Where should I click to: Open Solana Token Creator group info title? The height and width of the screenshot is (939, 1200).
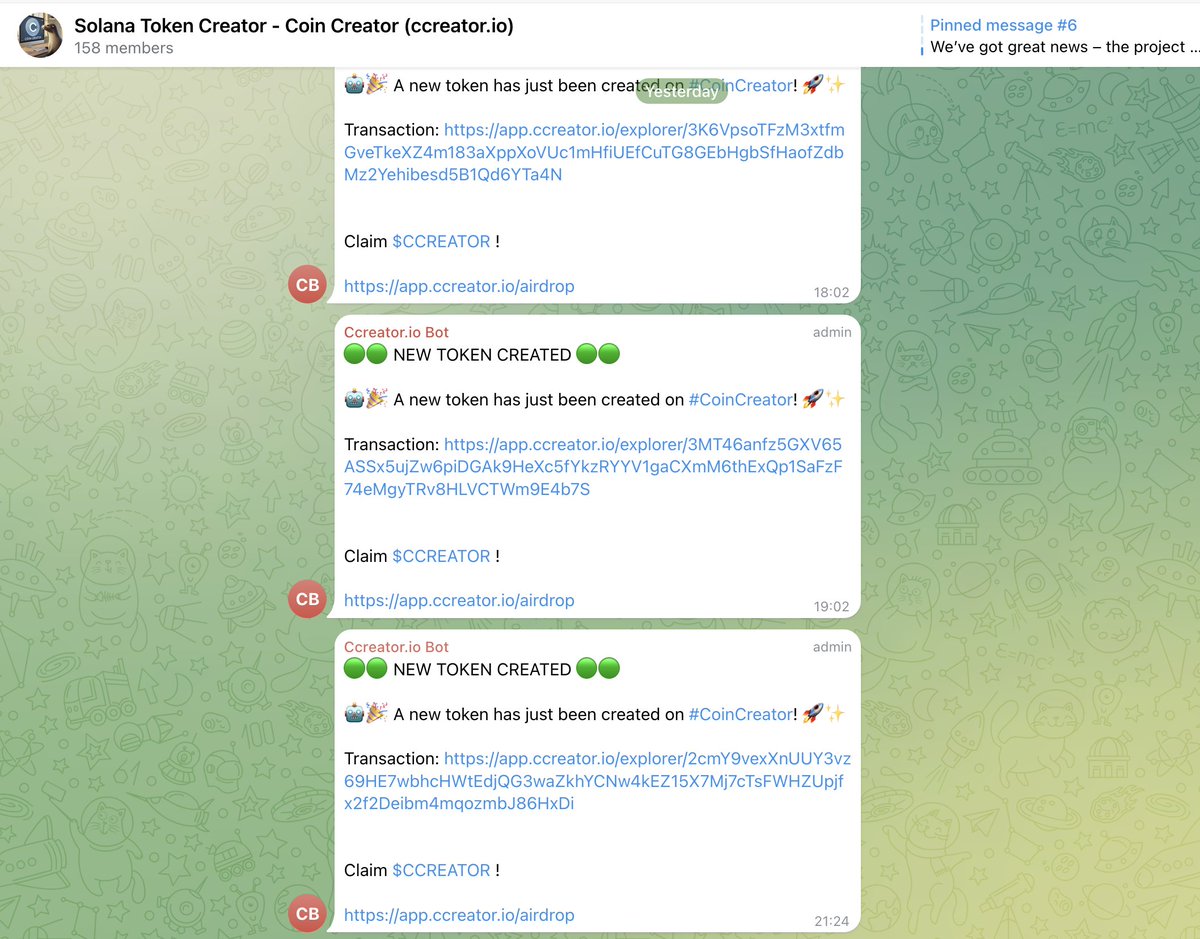click(294, 26)
